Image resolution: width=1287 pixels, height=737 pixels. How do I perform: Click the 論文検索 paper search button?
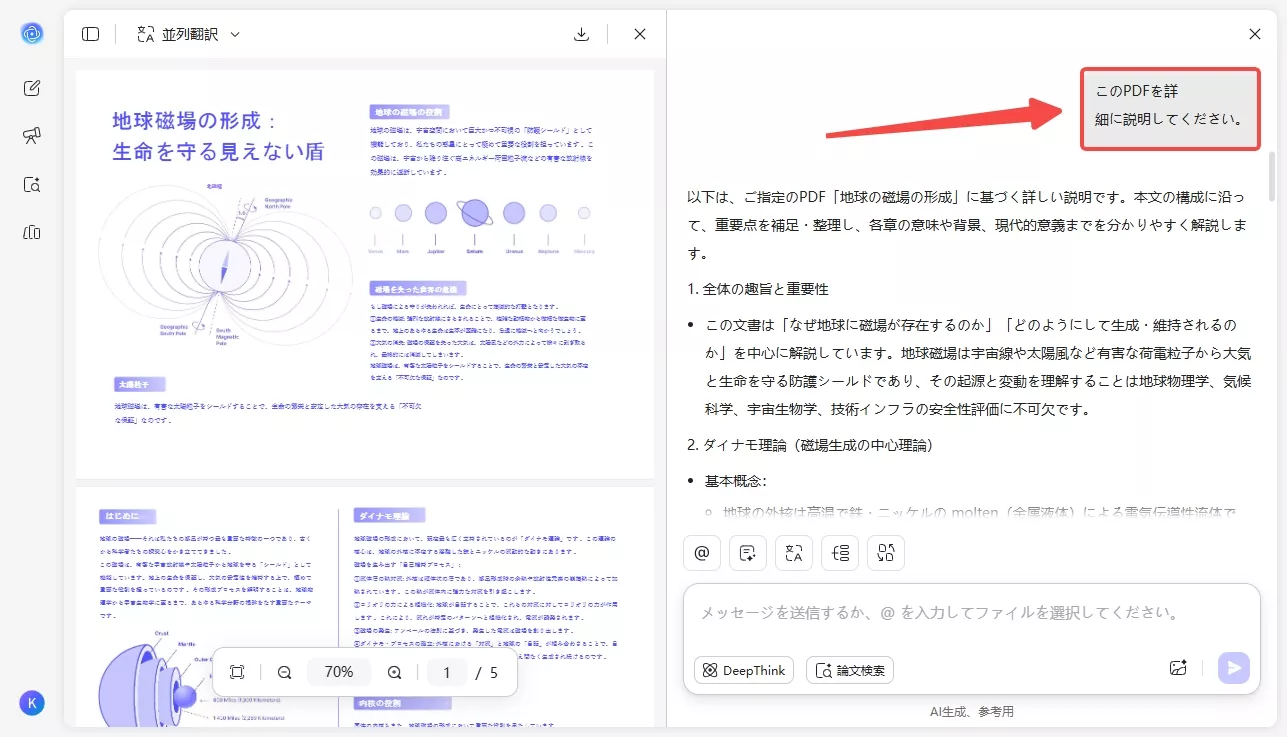click(851, 670)
